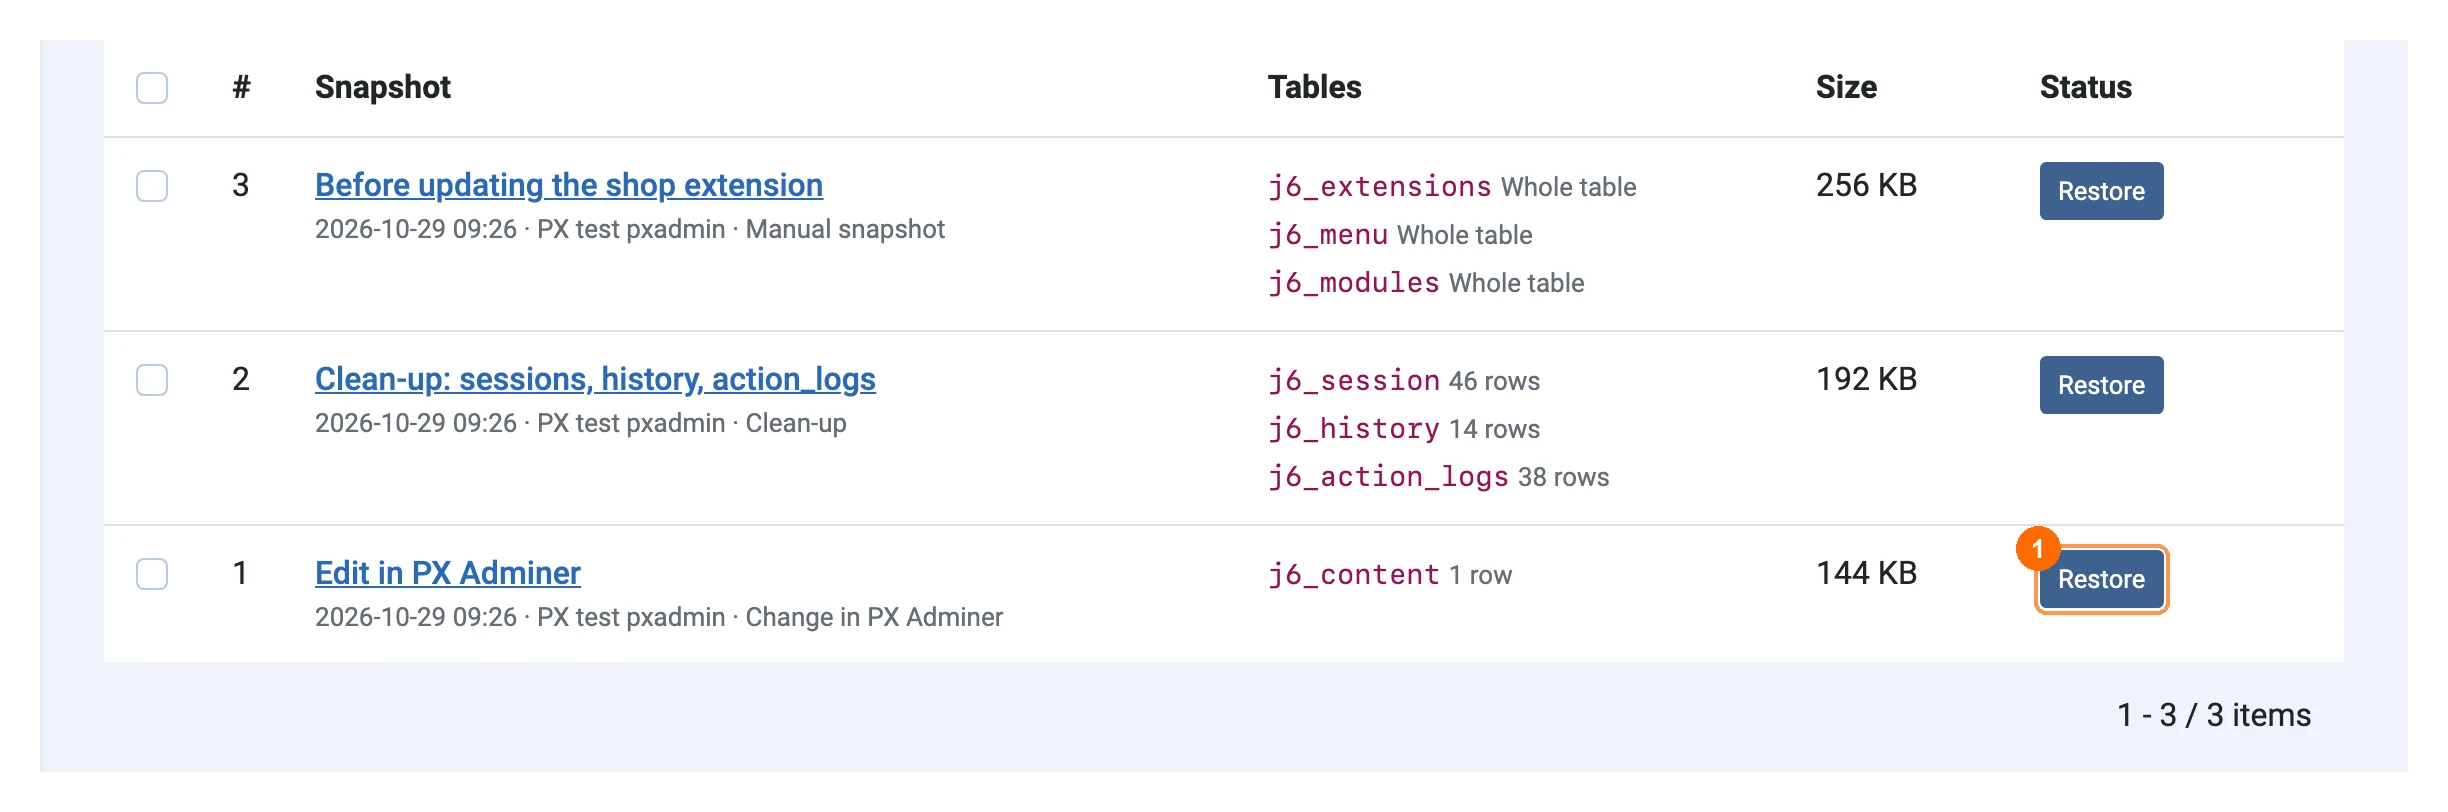Click the '1 - 3 / 3 items' pagination text
This screenshot has width=2448, height=812.
click(2214, 715)
